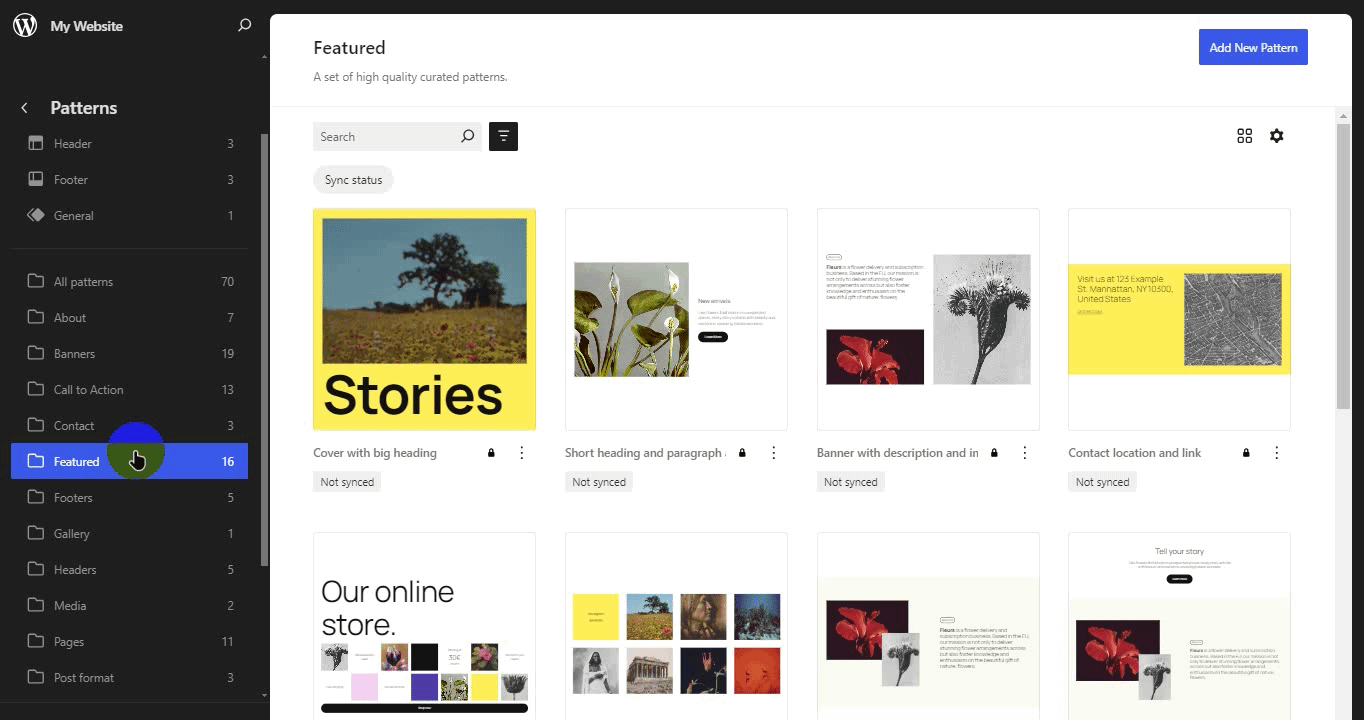Click Not synced badge under Cover with big heading
Image resolution: width=1364 pixels, height=720 pixels.
click(x=347, y=482)
